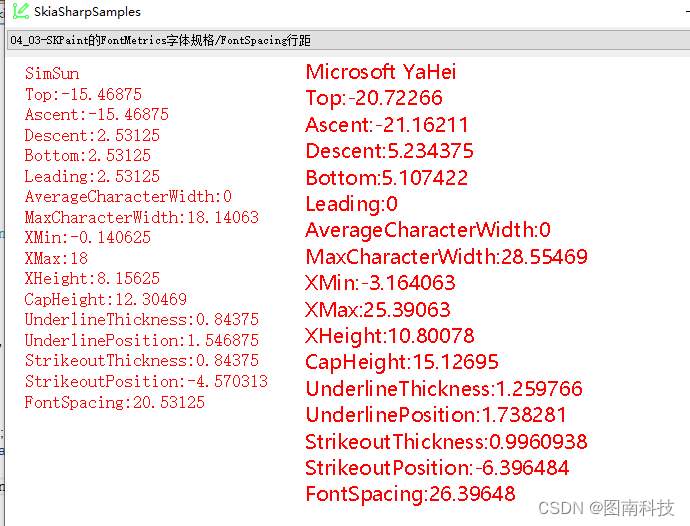Click the SkiaSharpSamples window title text
Viewport: 690px width, 526px height.
click(x=87, y=12)
